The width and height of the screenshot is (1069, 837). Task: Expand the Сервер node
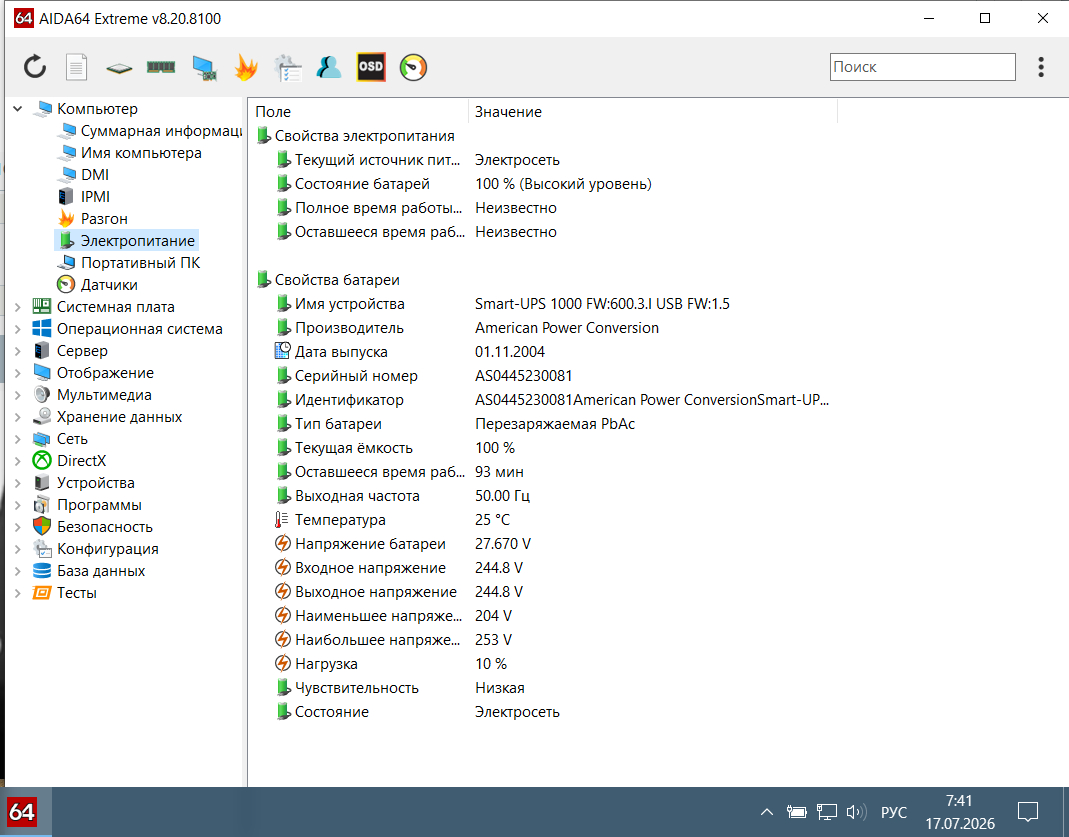click(x=18, y=350)
